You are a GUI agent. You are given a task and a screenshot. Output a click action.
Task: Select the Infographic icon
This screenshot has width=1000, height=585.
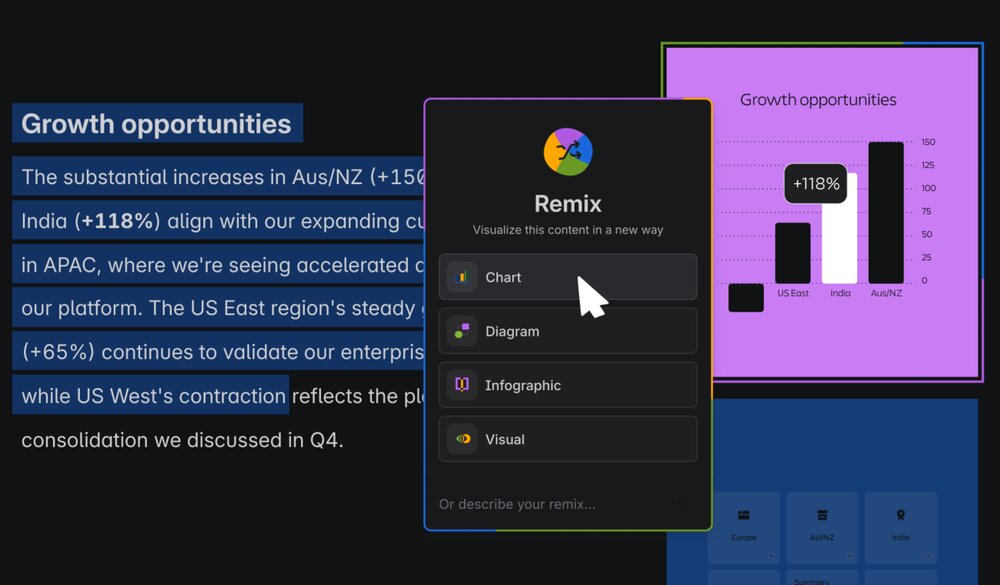point(461,385)
